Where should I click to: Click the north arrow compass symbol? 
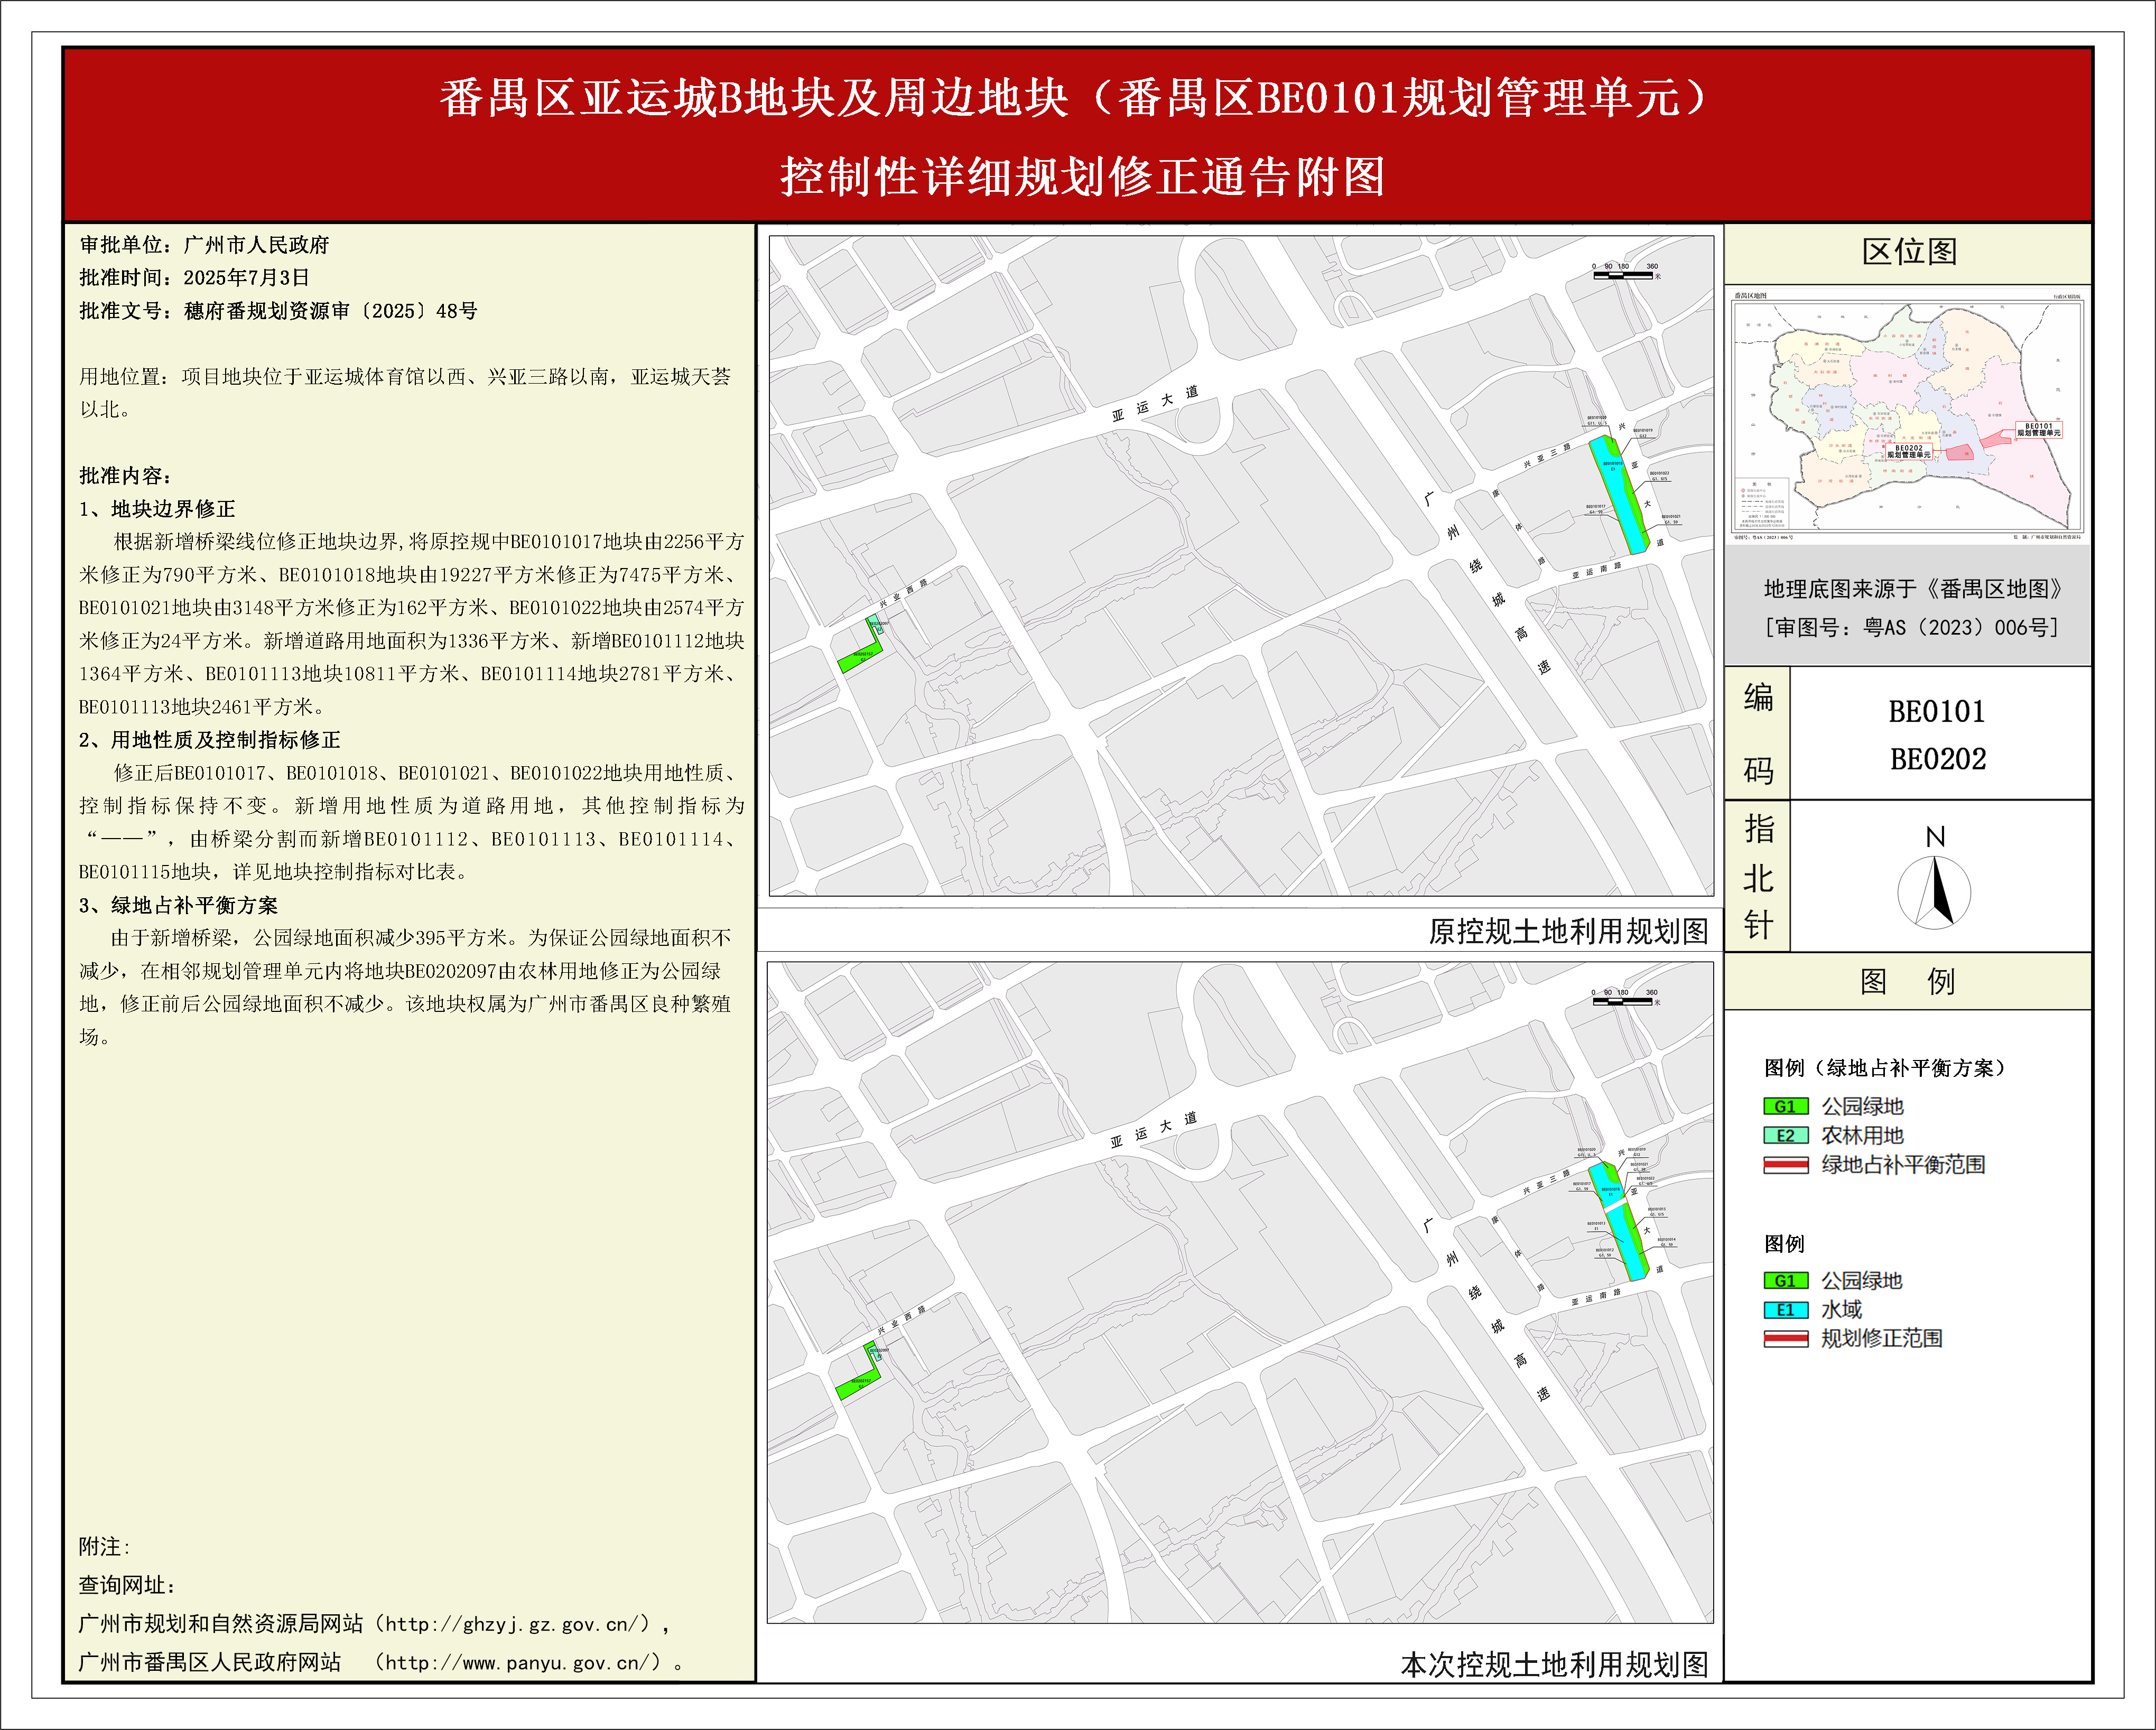(1934, 892)
